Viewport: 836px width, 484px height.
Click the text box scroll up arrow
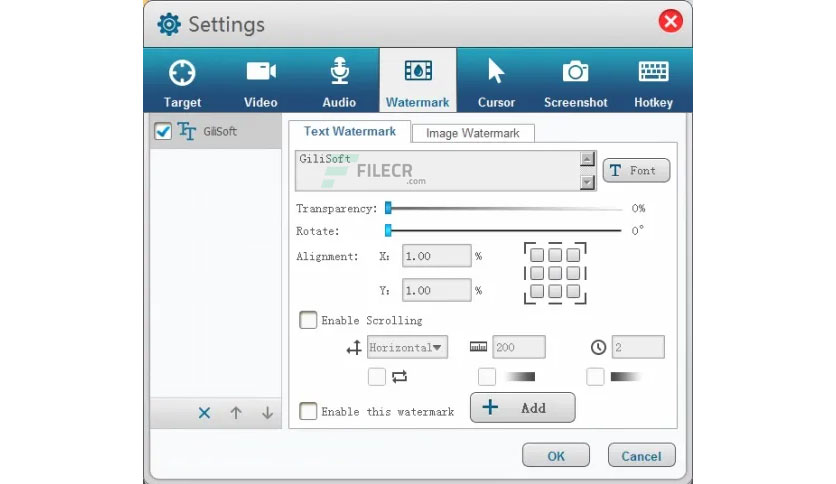click(x=587, y=159)
